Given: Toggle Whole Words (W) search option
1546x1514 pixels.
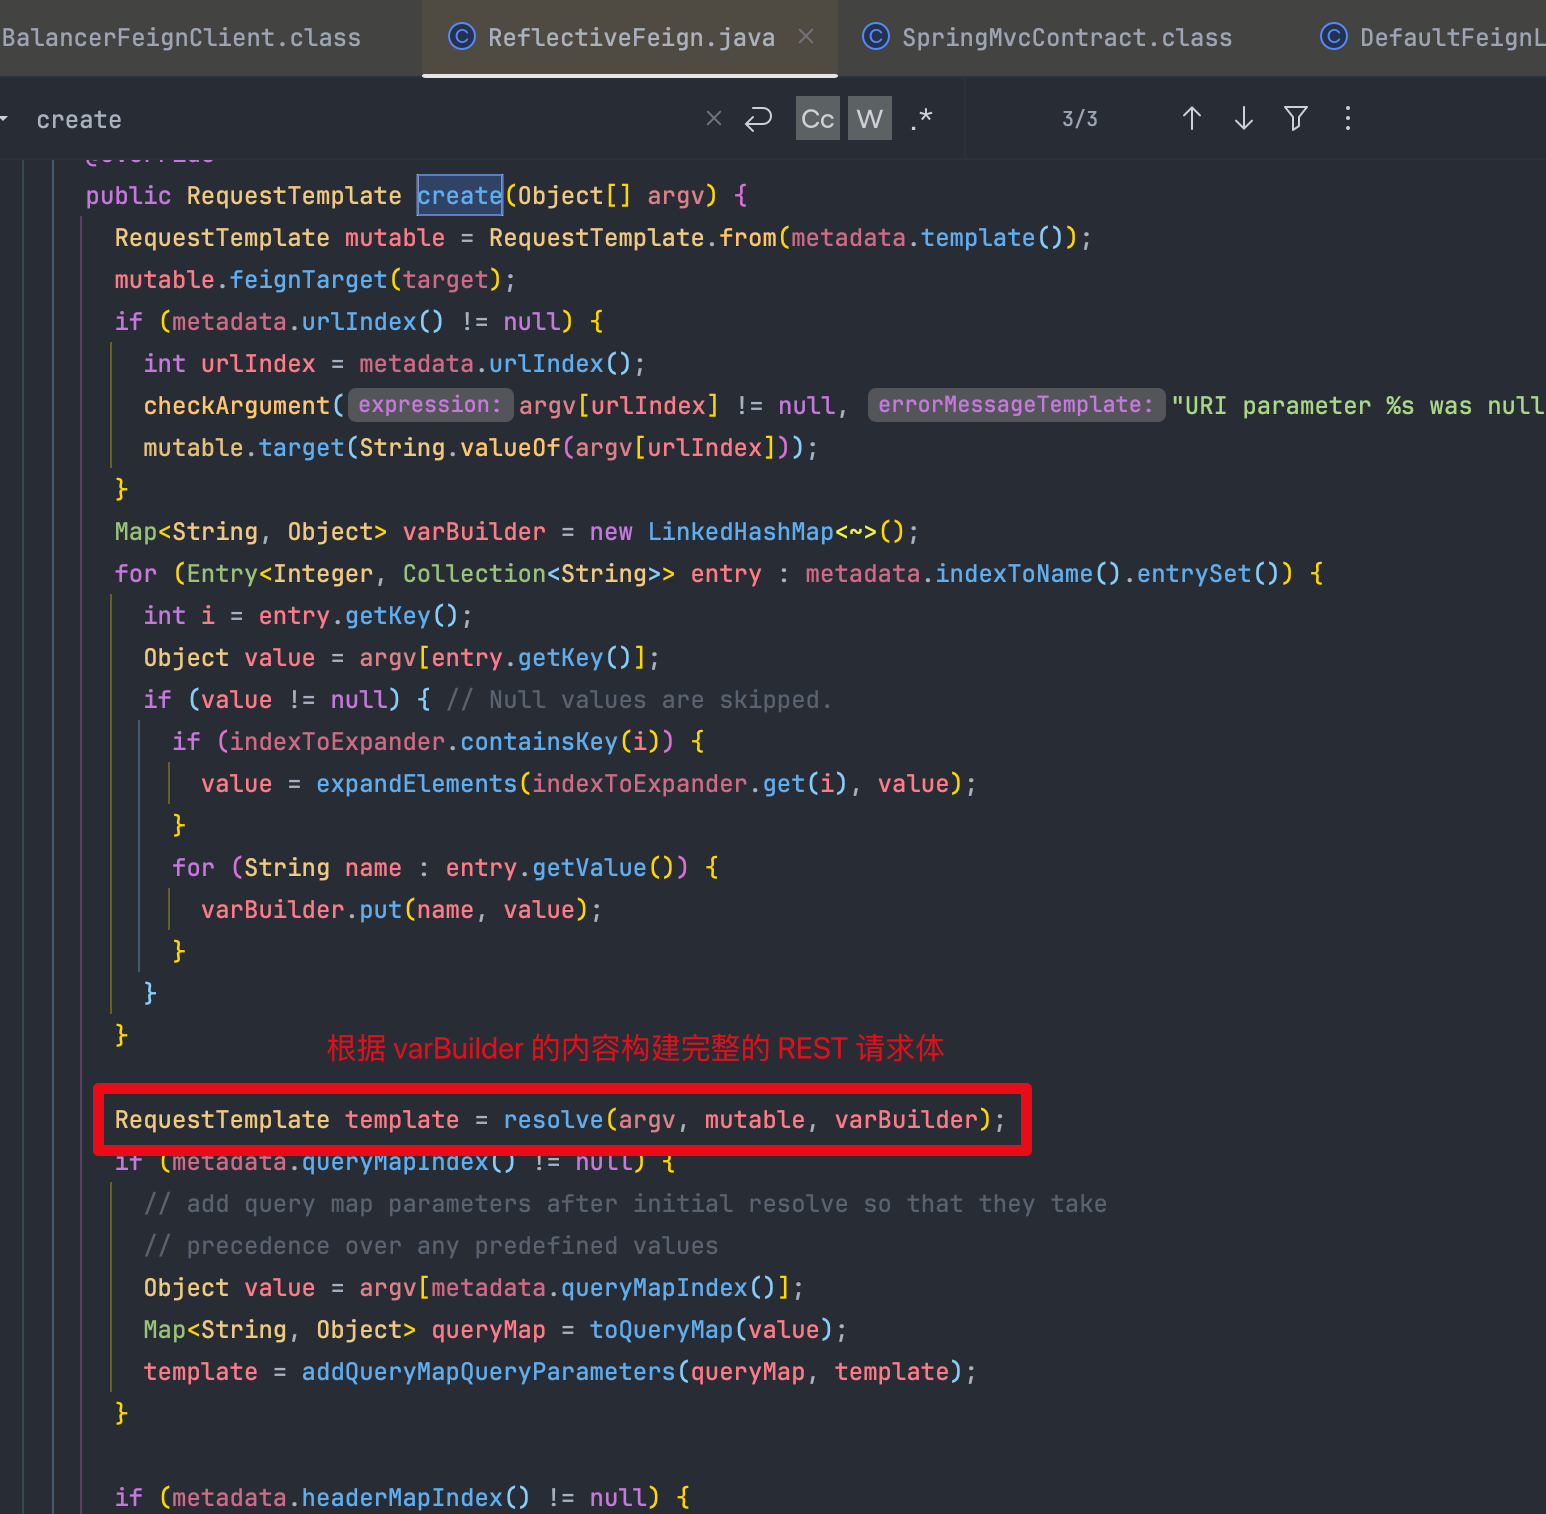Looking at the screenshot, I should [870, 119].
